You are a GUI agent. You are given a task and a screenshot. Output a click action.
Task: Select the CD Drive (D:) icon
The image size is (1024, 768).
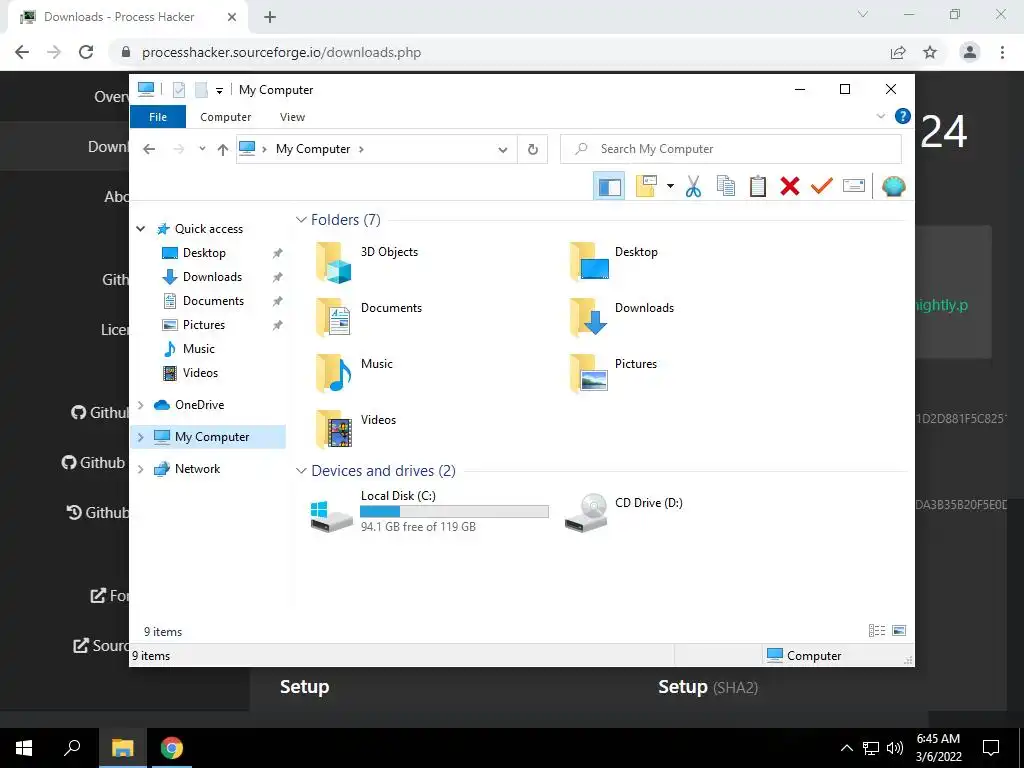click(x=586, y=512)
